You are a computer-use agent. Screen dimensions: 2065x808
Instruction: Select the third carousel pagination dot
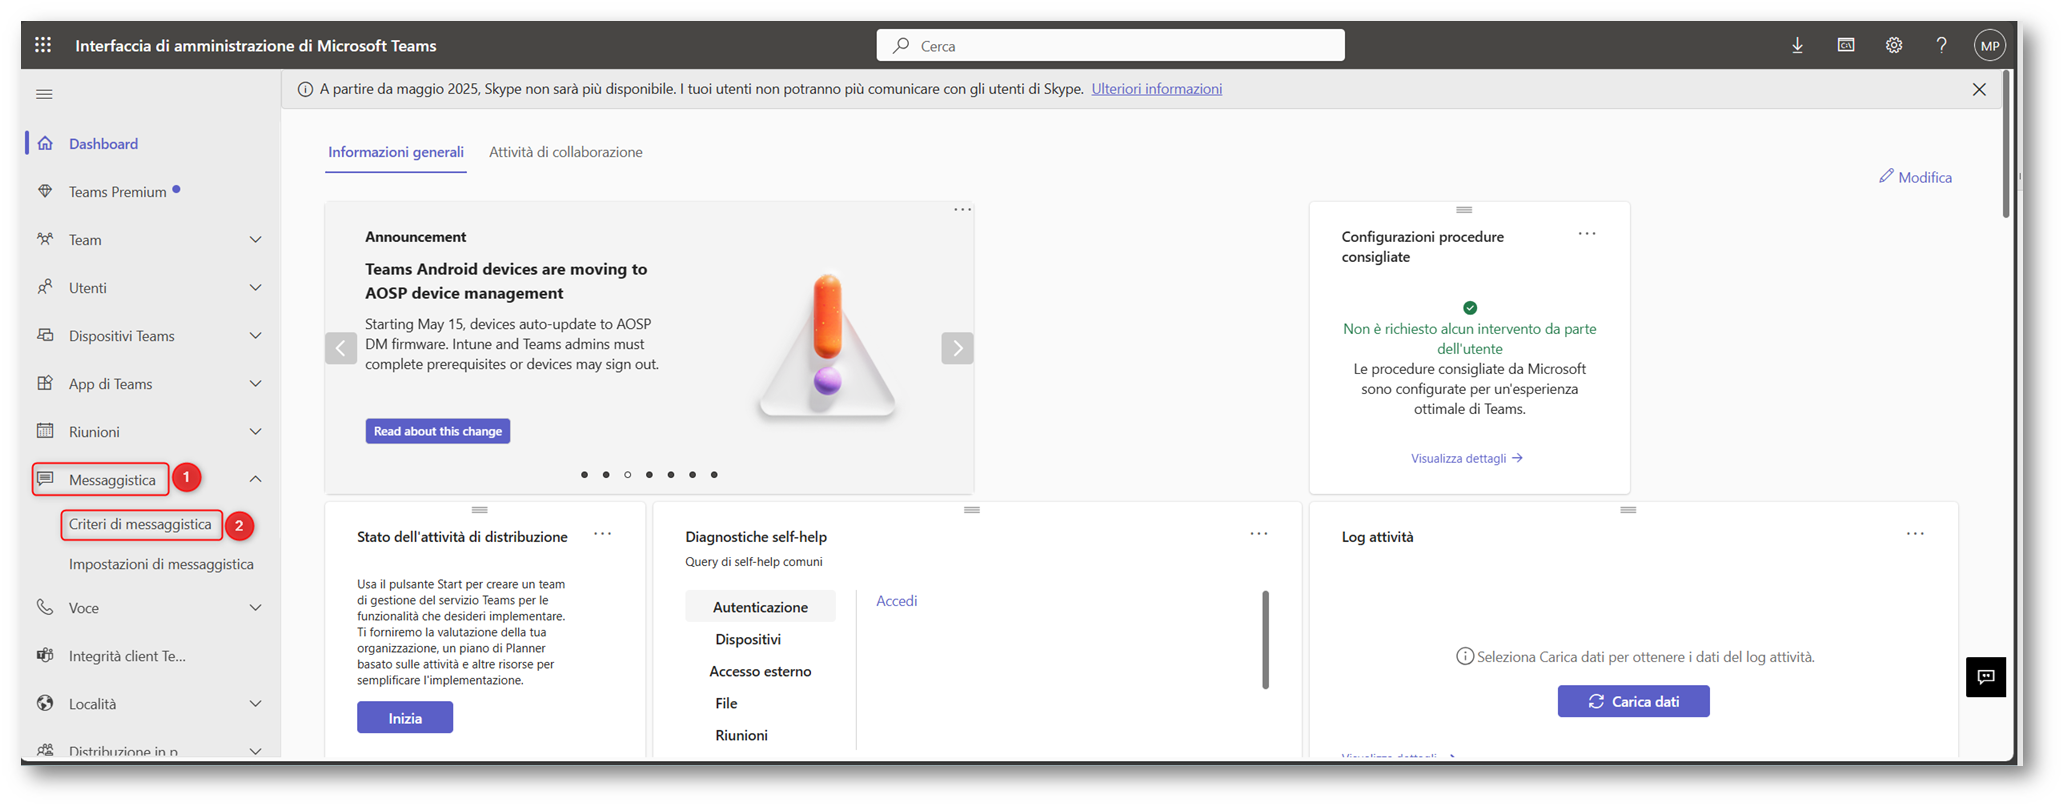[628, 475]
